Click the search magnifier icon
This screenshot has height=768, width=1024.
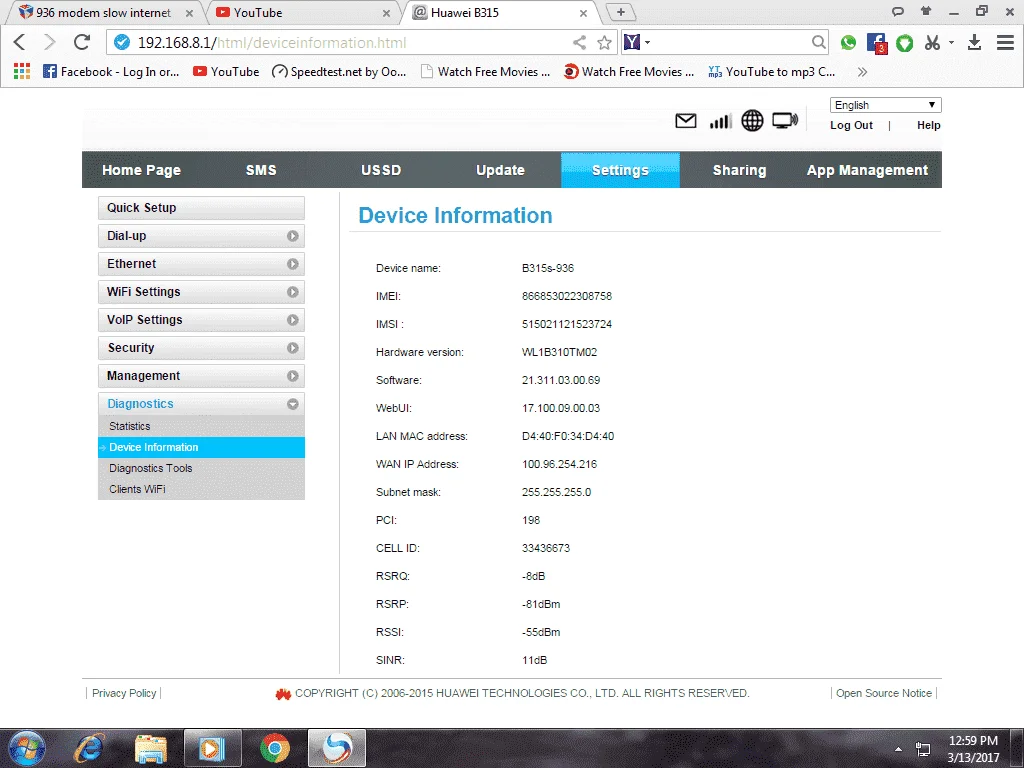[x=818, y=43]
